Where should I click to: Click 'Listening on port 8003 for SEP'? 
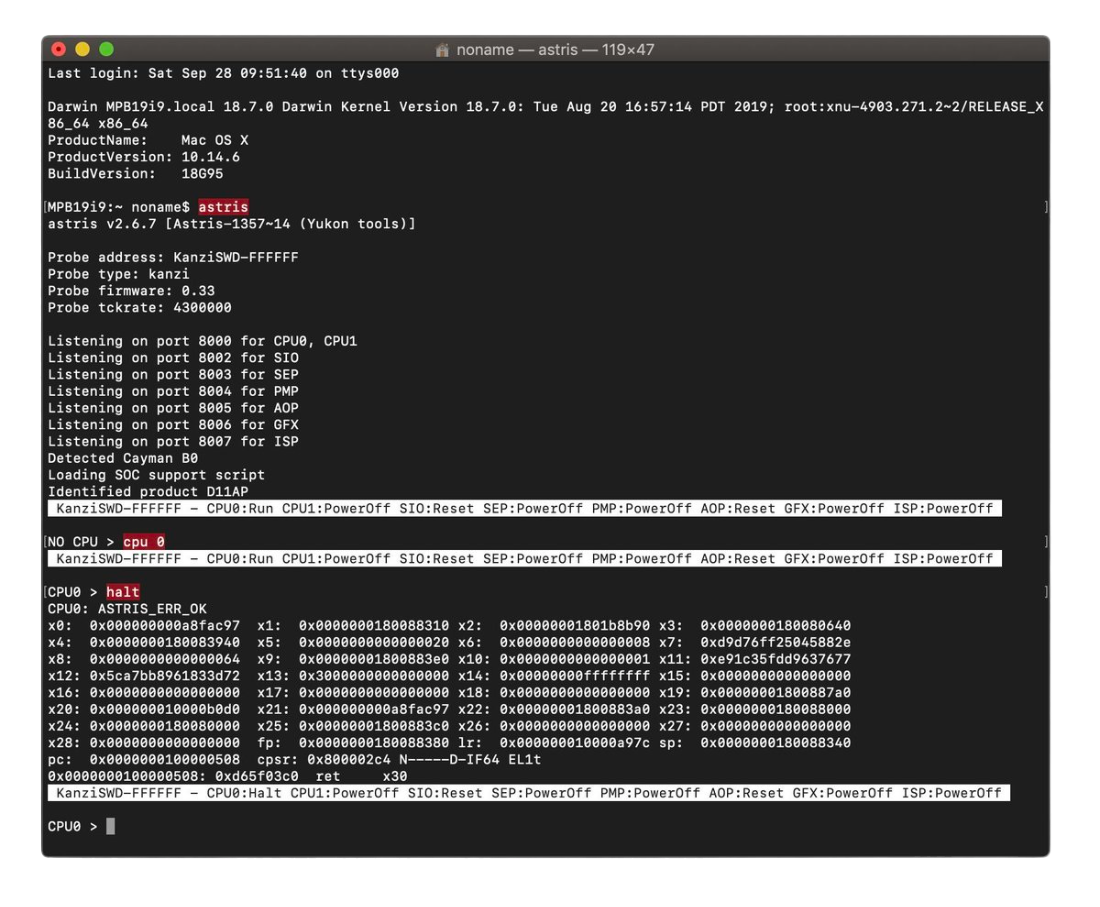(x=173, y=375)
